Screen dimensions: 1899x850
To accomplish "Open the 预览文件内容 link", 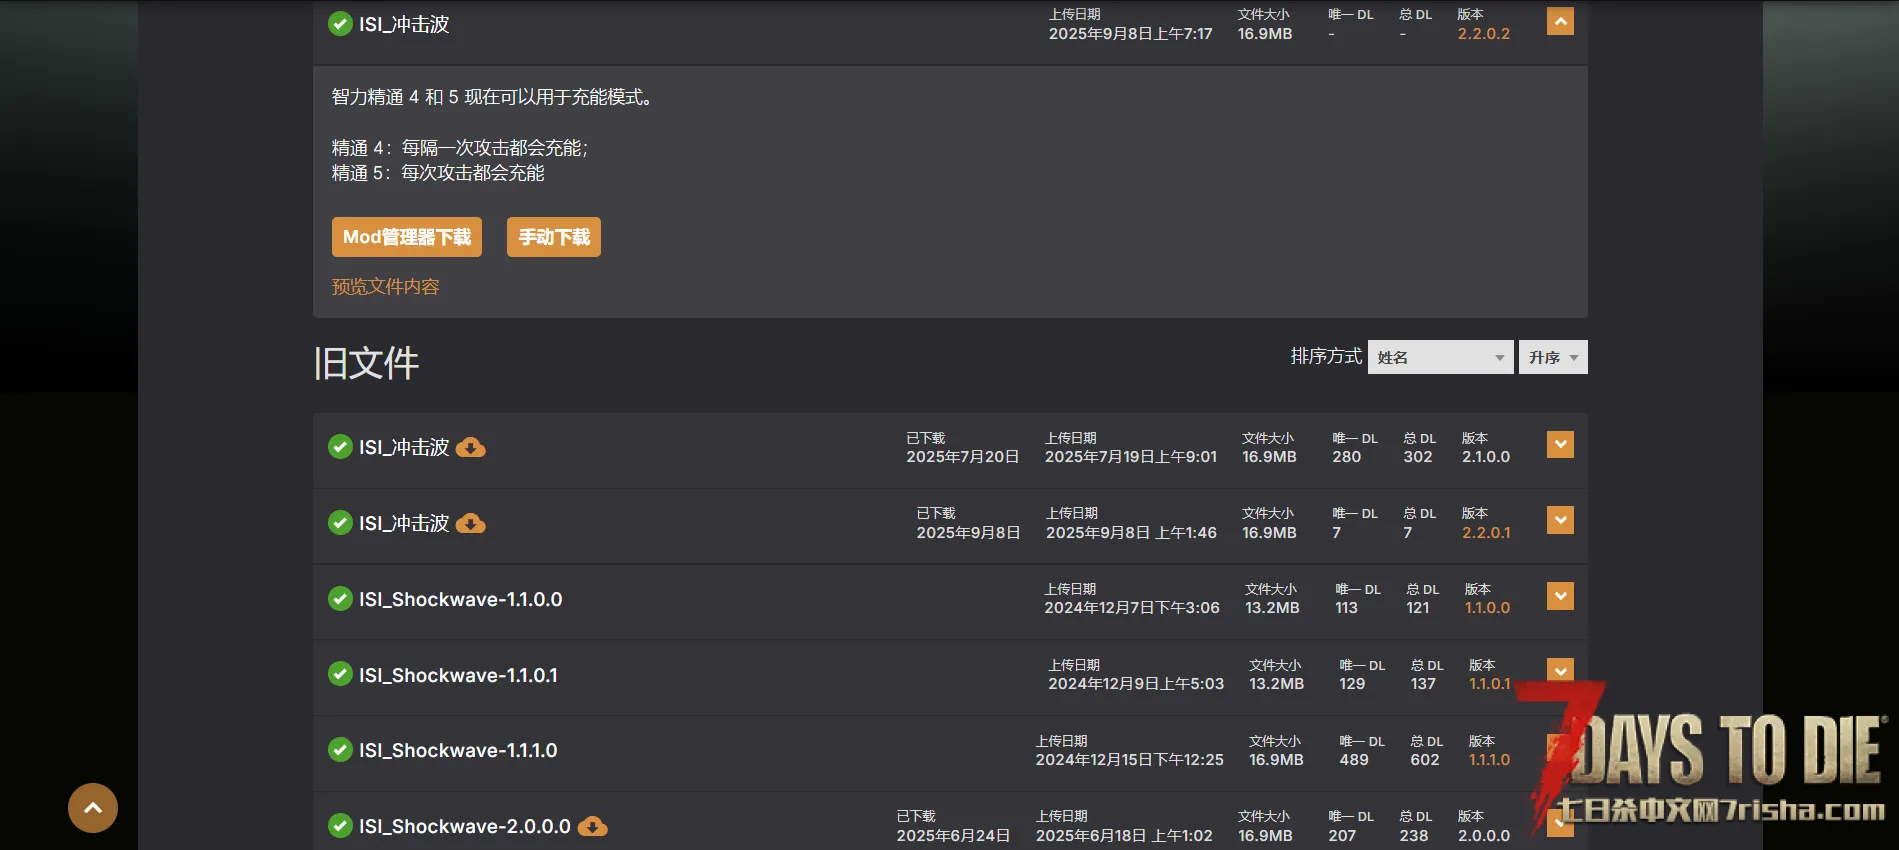I will click(386, 287).
